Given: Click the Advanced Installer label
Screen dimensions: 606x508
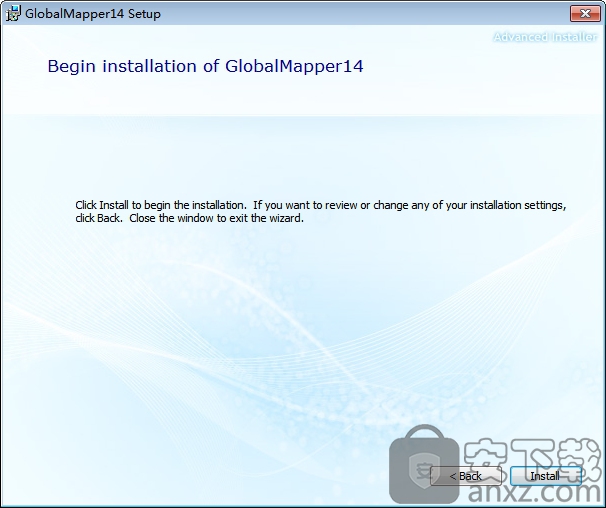Looking at the screenshot, I should click(x=545, y=37).
